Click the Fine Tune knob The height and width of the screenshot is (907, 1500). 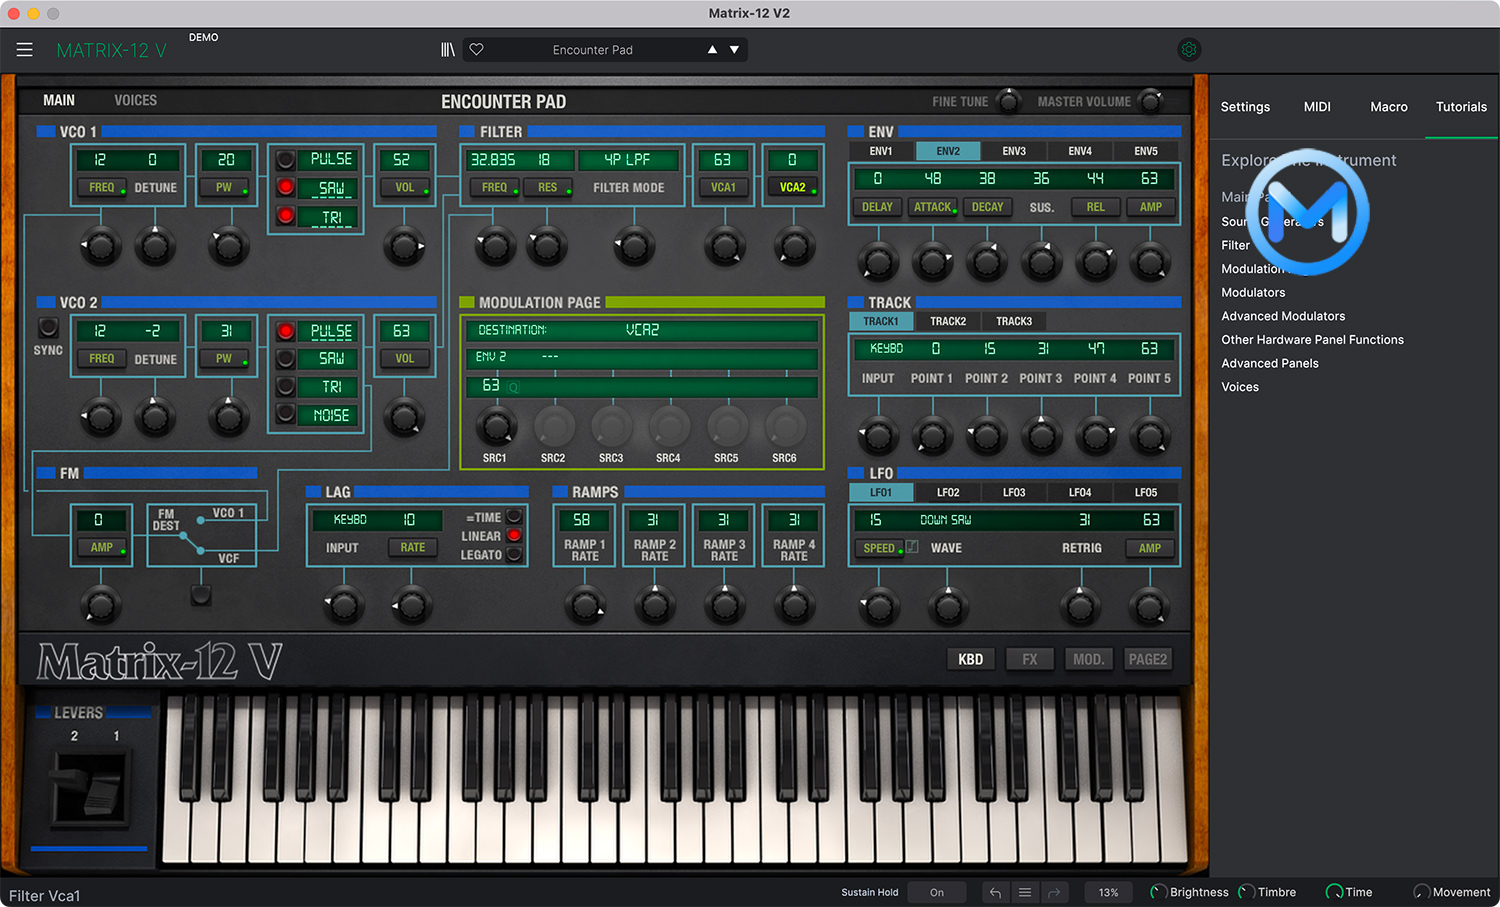pyautogui.click(x=1010, y=101)
